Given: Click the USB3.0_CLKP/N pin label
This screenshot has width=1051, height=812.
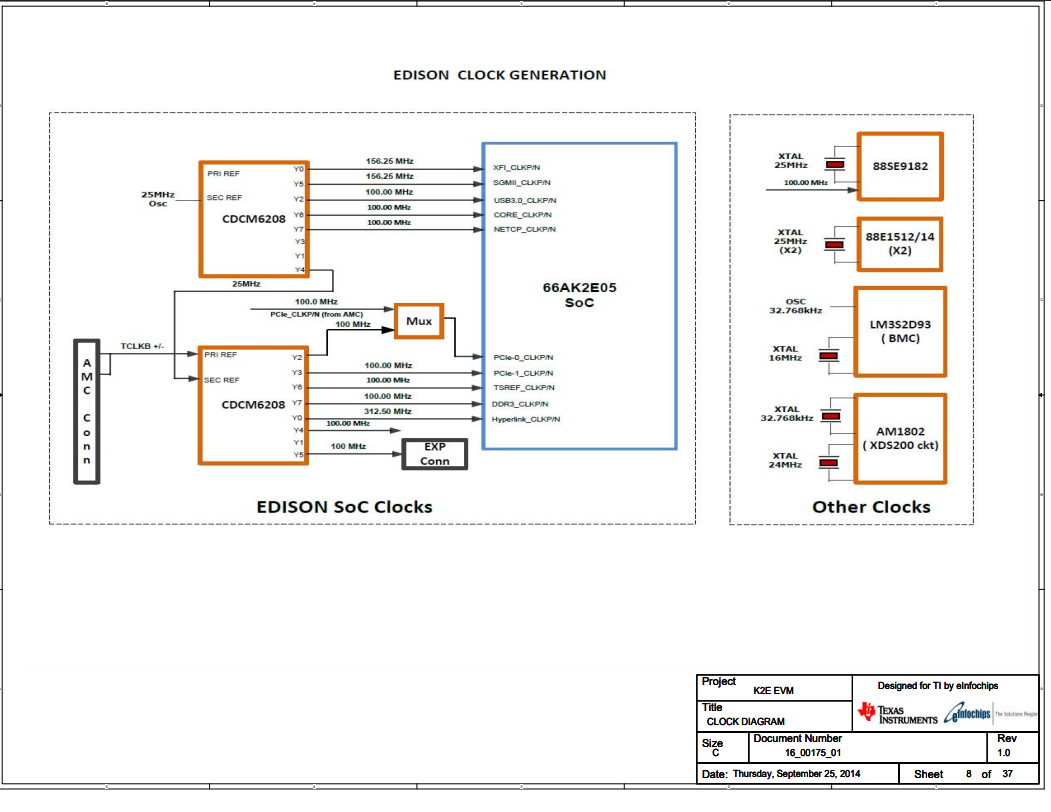Looking at the screenshot, I should coord(525,200).
